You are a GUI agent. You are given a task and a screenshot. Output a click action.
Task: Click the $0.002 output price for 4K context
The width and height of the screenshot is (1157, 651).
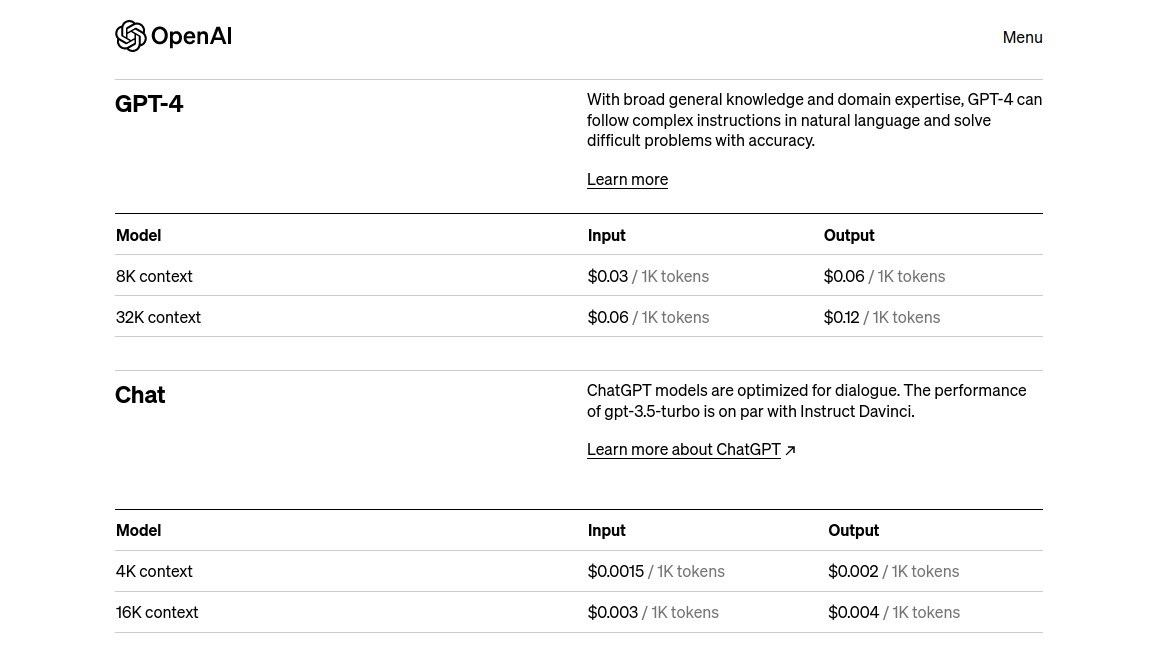pos(853,571)
